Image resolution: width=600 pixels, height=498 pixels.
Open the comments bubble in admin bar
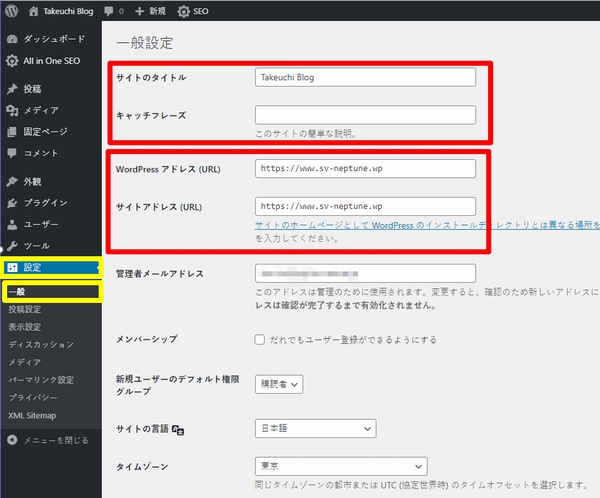[109, 11]
